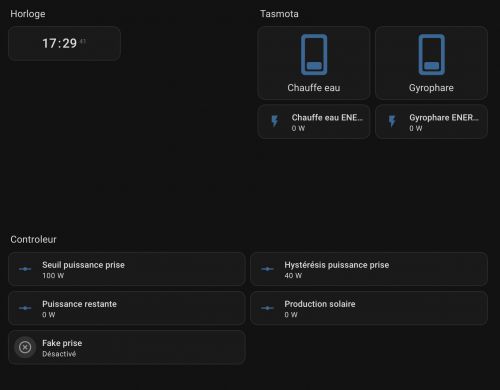Click the Controleur section heading
500x390 pixels.
(33, 239)
